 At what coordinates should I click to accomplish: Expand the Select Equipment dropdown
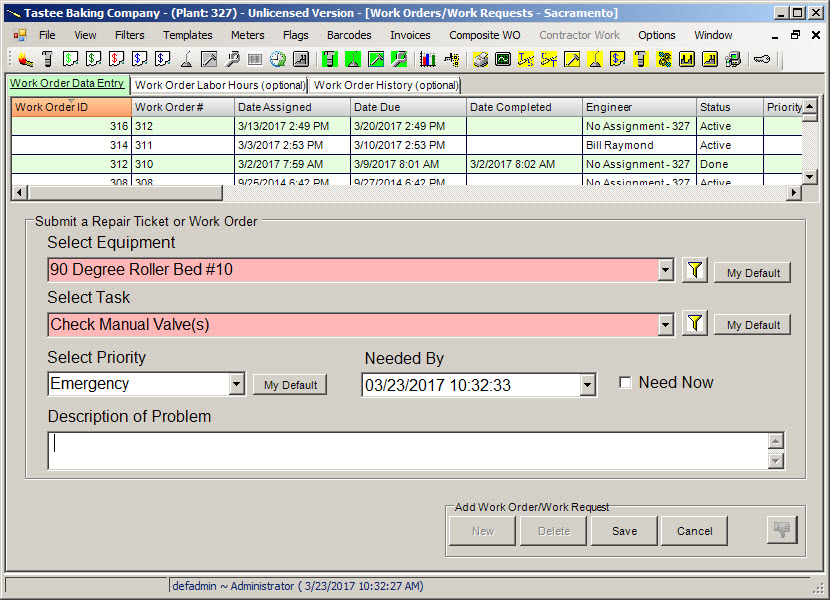tap(665, 270)
